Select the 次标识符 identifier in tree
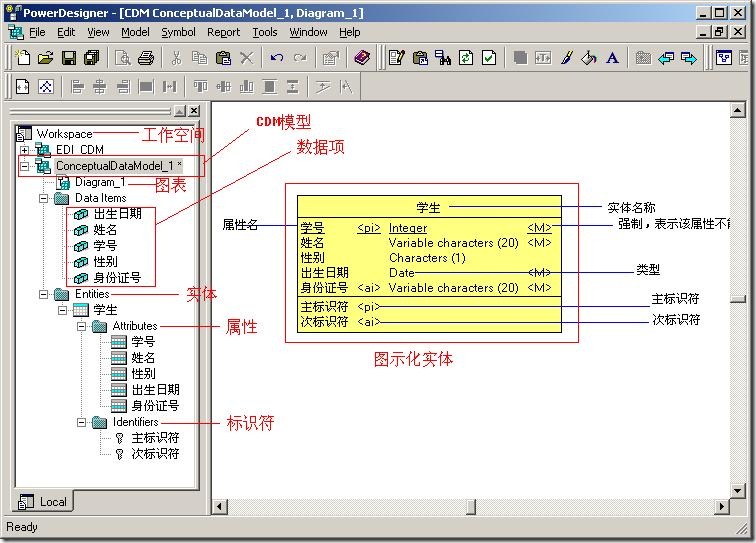This screenshot has width=756, height=543. click(155, 454)
